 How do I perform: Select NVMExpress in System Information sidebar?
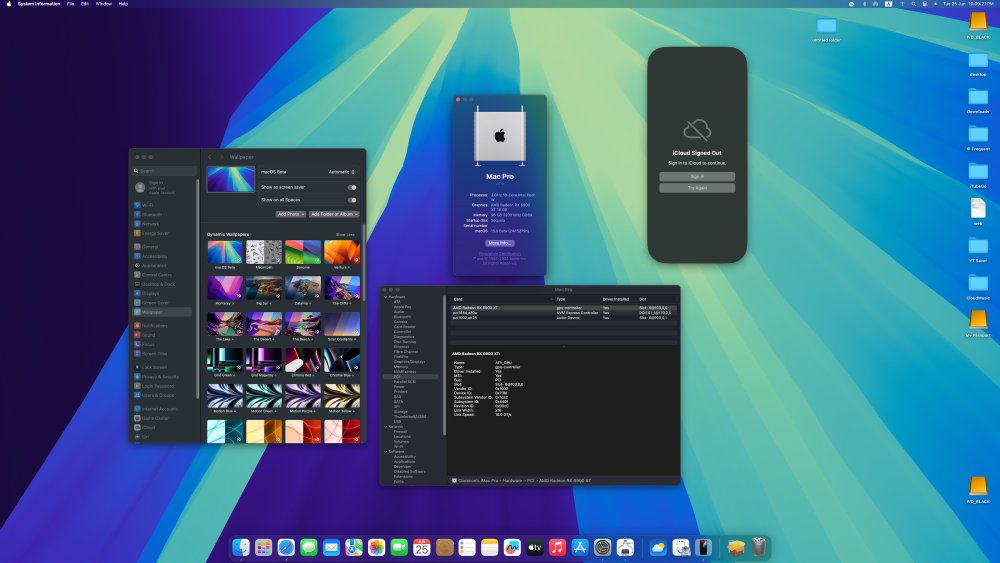point(405,372)
